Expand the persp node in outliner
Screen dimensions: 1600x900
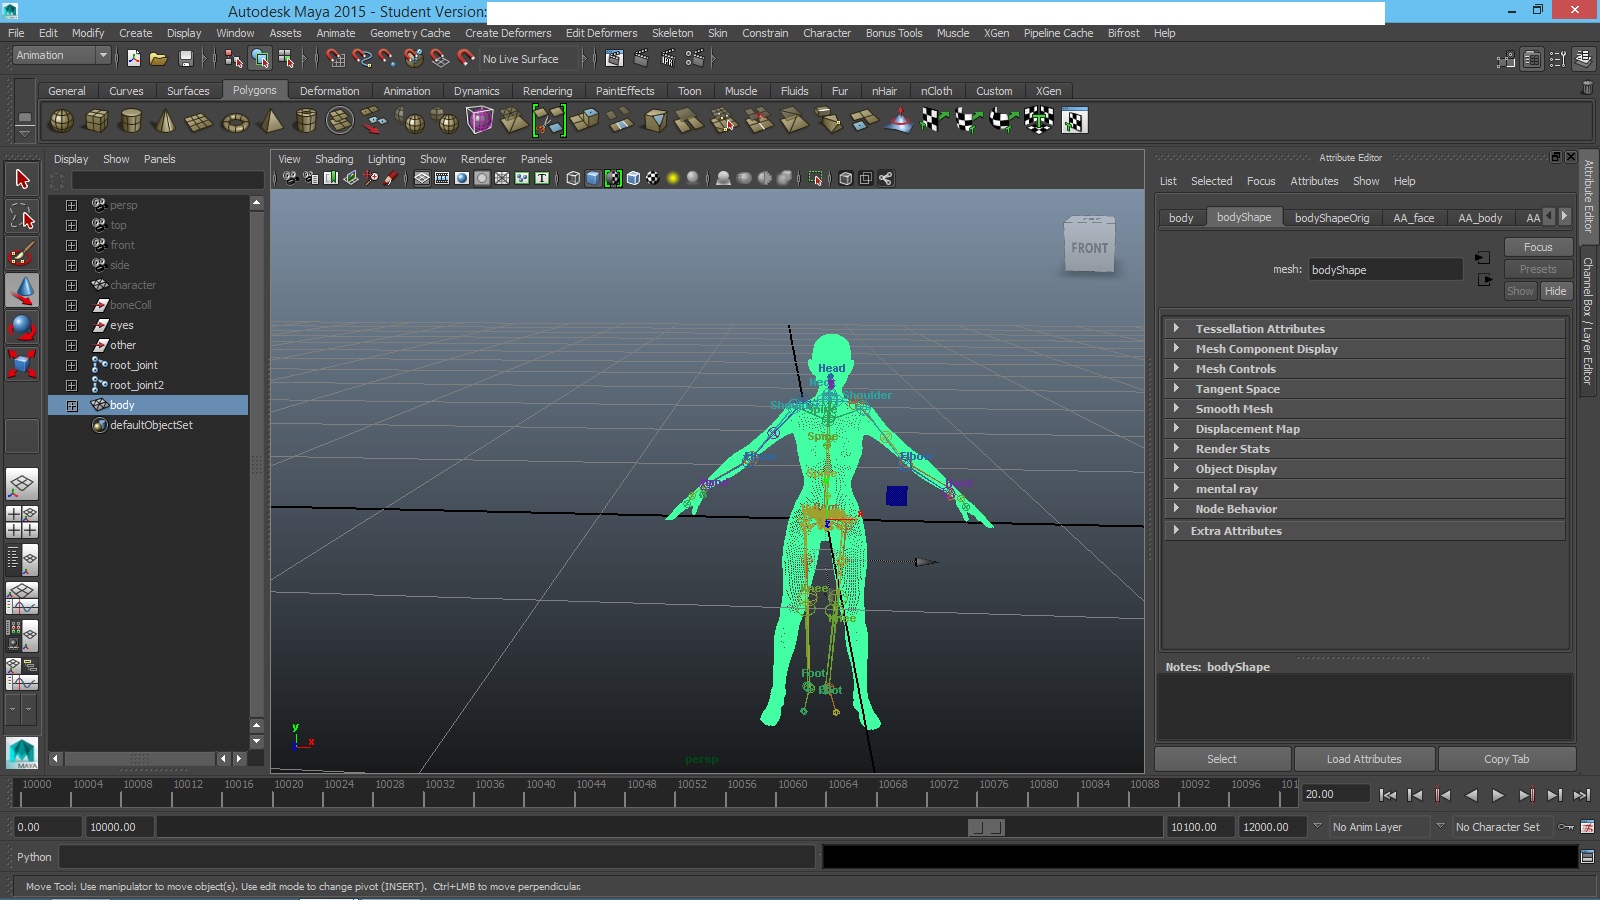[x=71, y=205]
